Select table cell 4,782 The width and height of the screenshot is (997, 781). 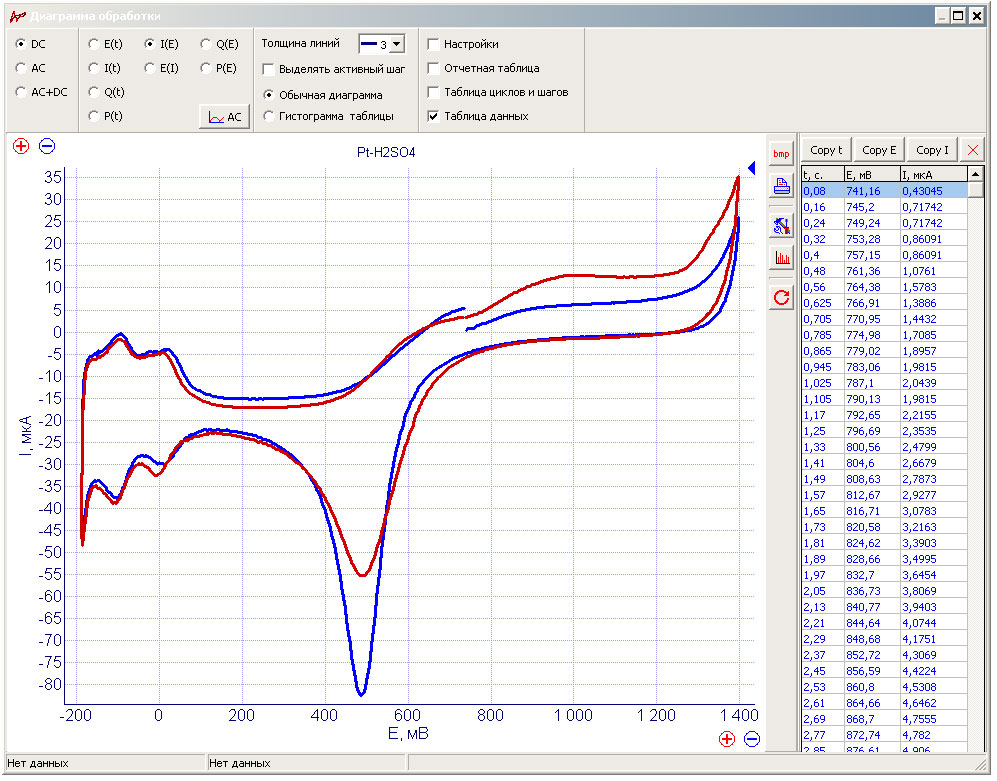(933, 735)
